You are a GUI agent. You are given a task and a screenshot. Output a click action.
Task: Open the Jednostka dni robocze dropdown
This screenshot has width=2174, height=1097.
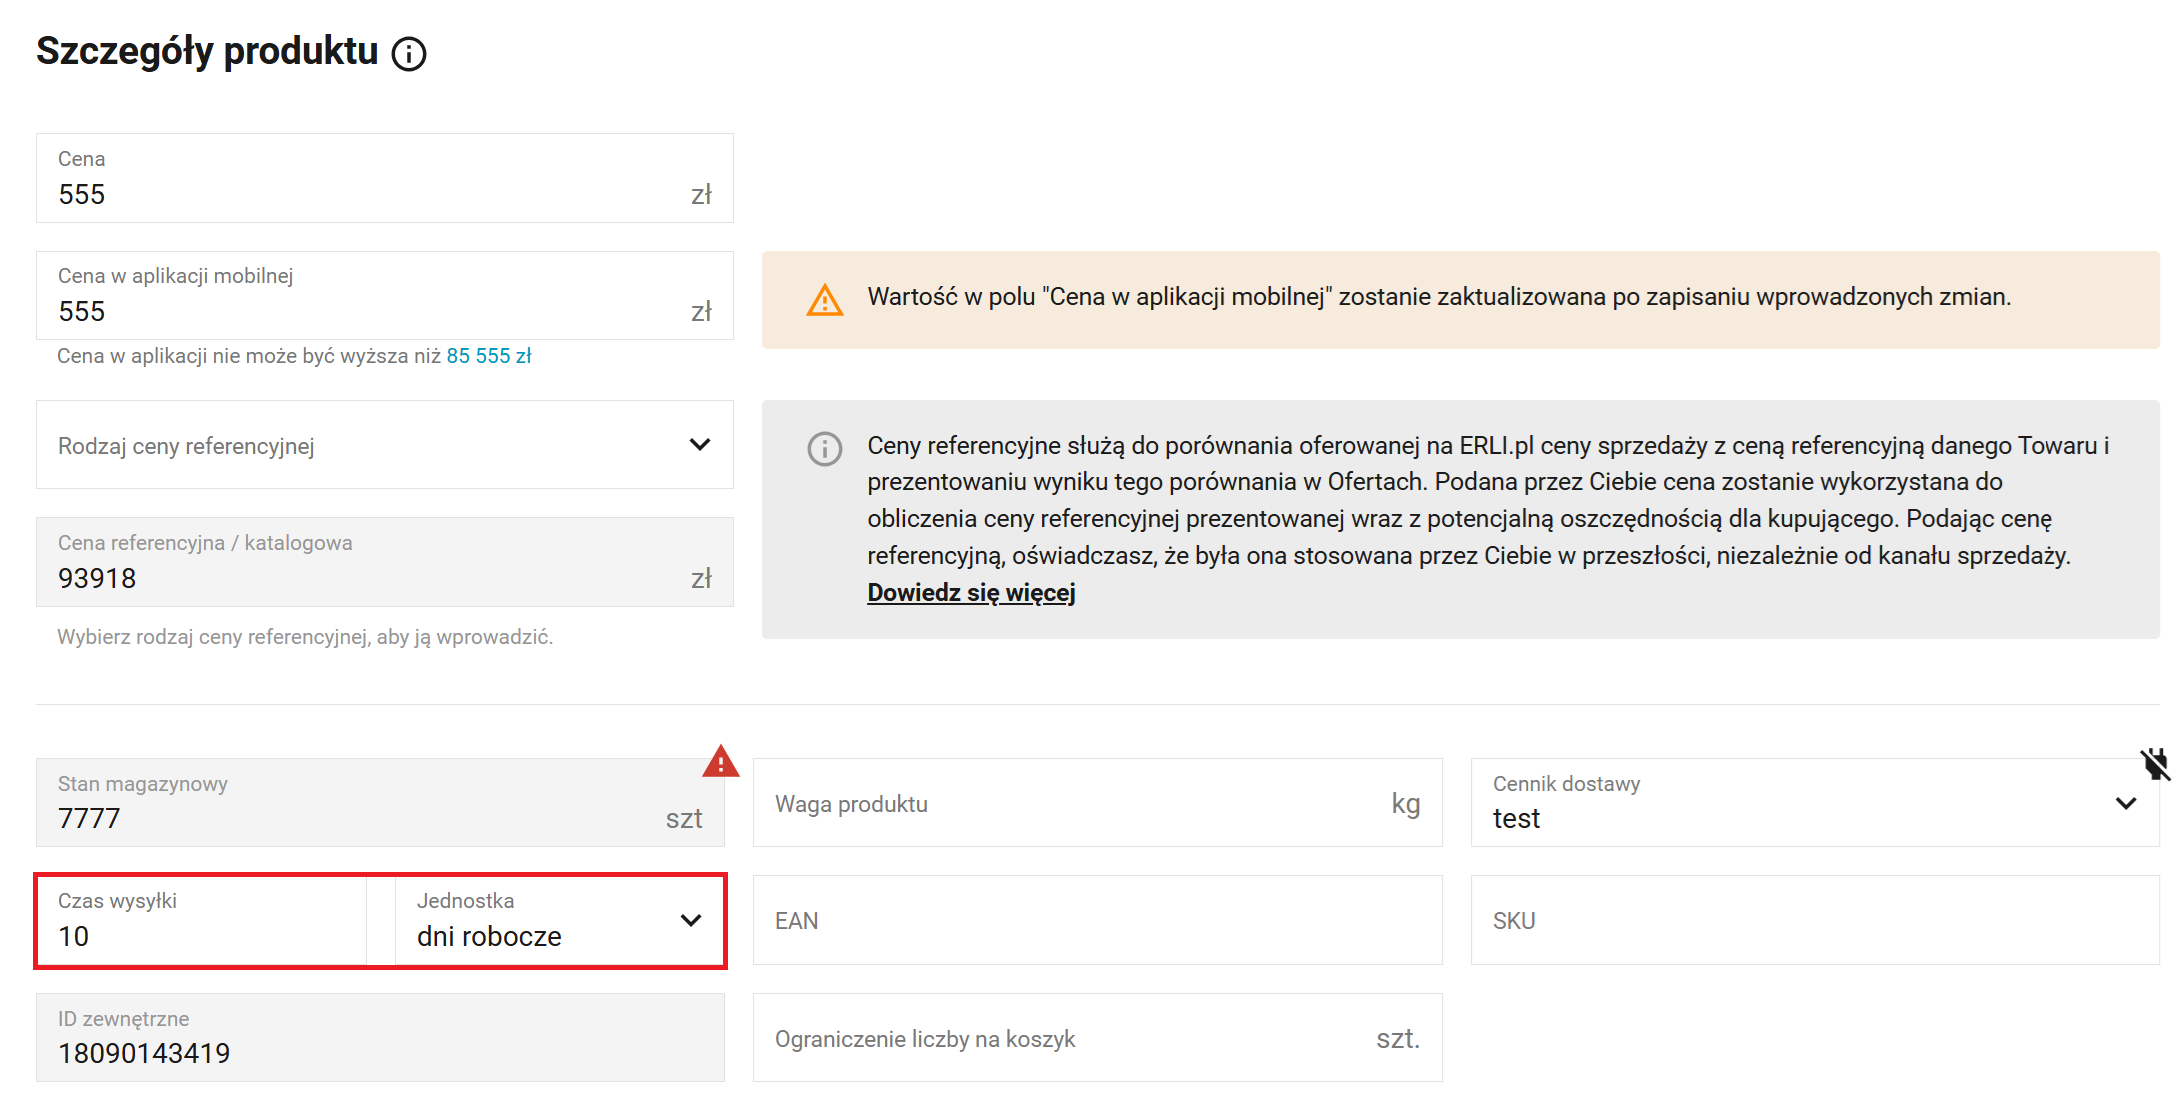558,921
